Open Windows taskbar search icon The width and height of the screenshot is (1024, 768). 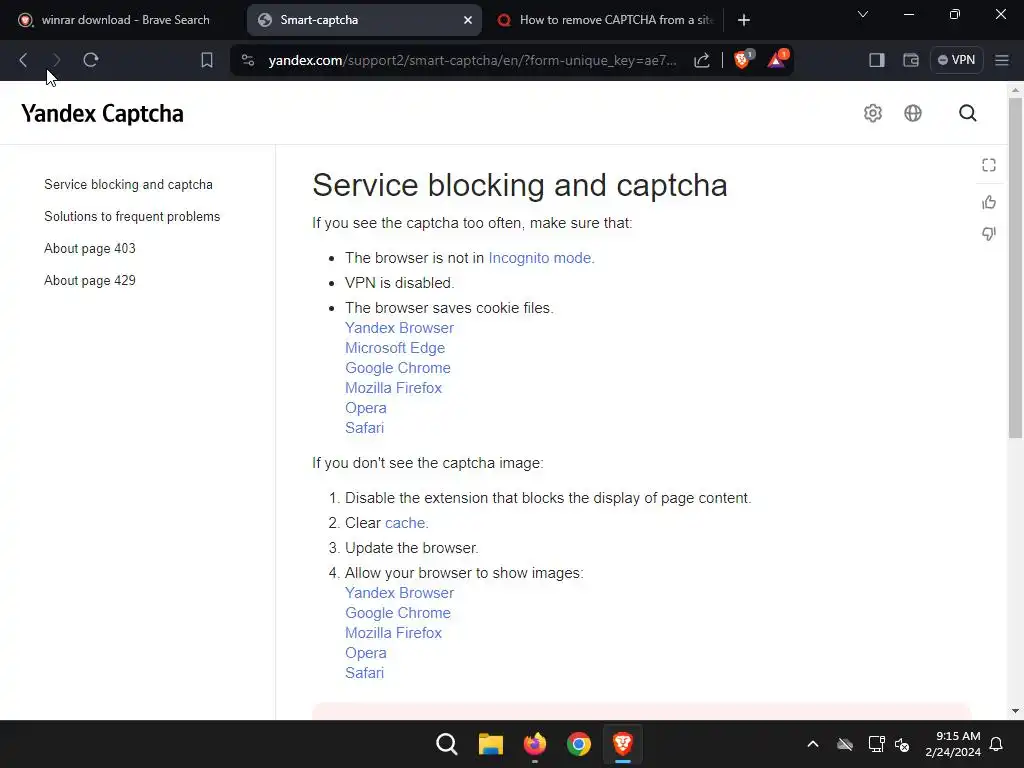tap(447, 744)
